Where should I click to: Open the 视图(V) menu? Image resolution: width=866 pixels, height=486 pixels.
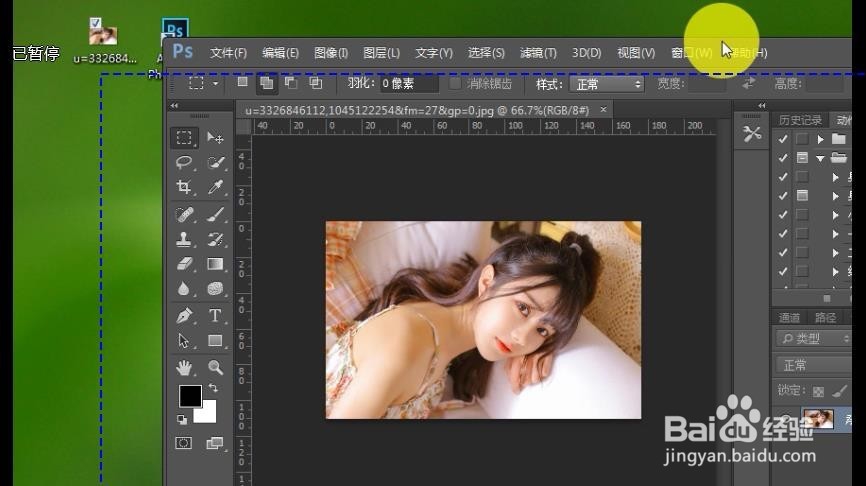(636, 53)
